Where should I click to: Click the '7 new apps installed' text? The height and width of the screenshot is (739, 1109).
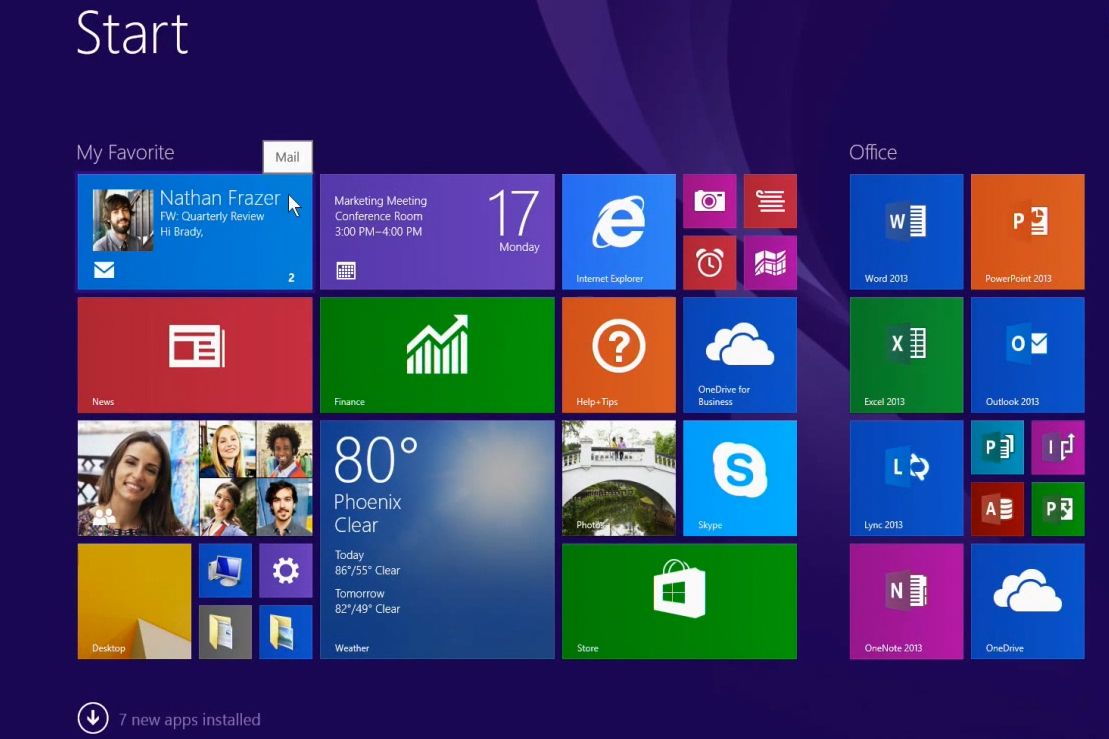click(x=190, y=720)
